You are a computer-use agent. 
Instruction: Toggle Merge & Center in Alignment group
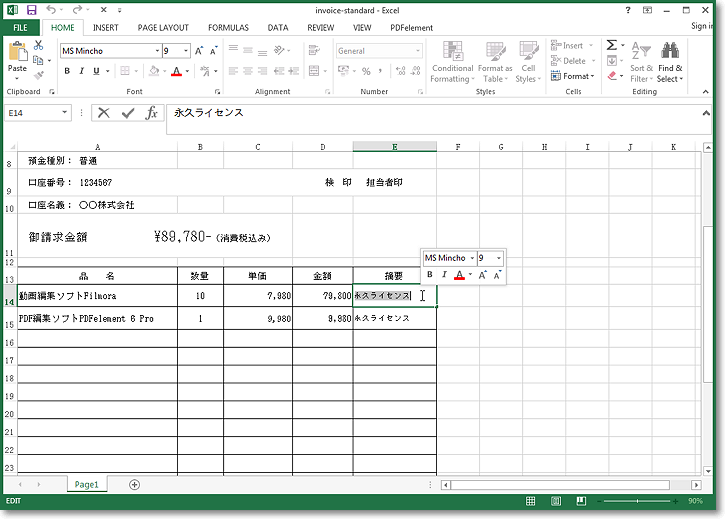tap(314, 71)
